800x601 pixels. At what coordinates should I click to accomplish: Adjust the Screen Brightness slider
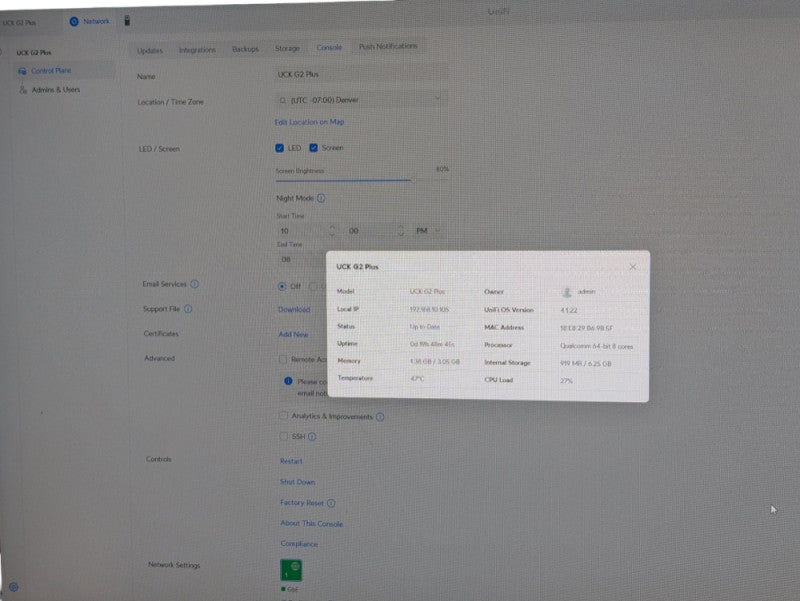pyautogui.click(x=412, y=180)
